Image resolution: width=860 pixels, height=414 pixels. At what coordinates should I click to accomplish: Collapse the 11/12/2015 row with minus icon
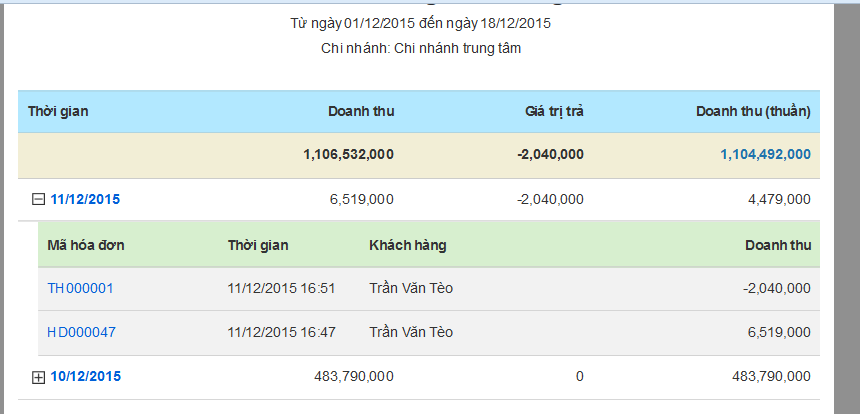38,200
